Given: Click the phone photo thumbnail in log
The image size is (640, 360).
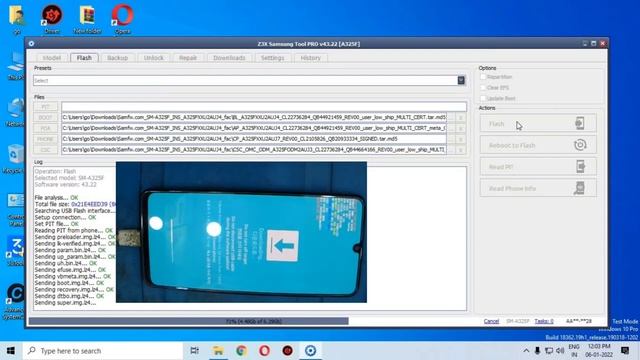Looking at the screenshot, I should (x=241, y=232).
